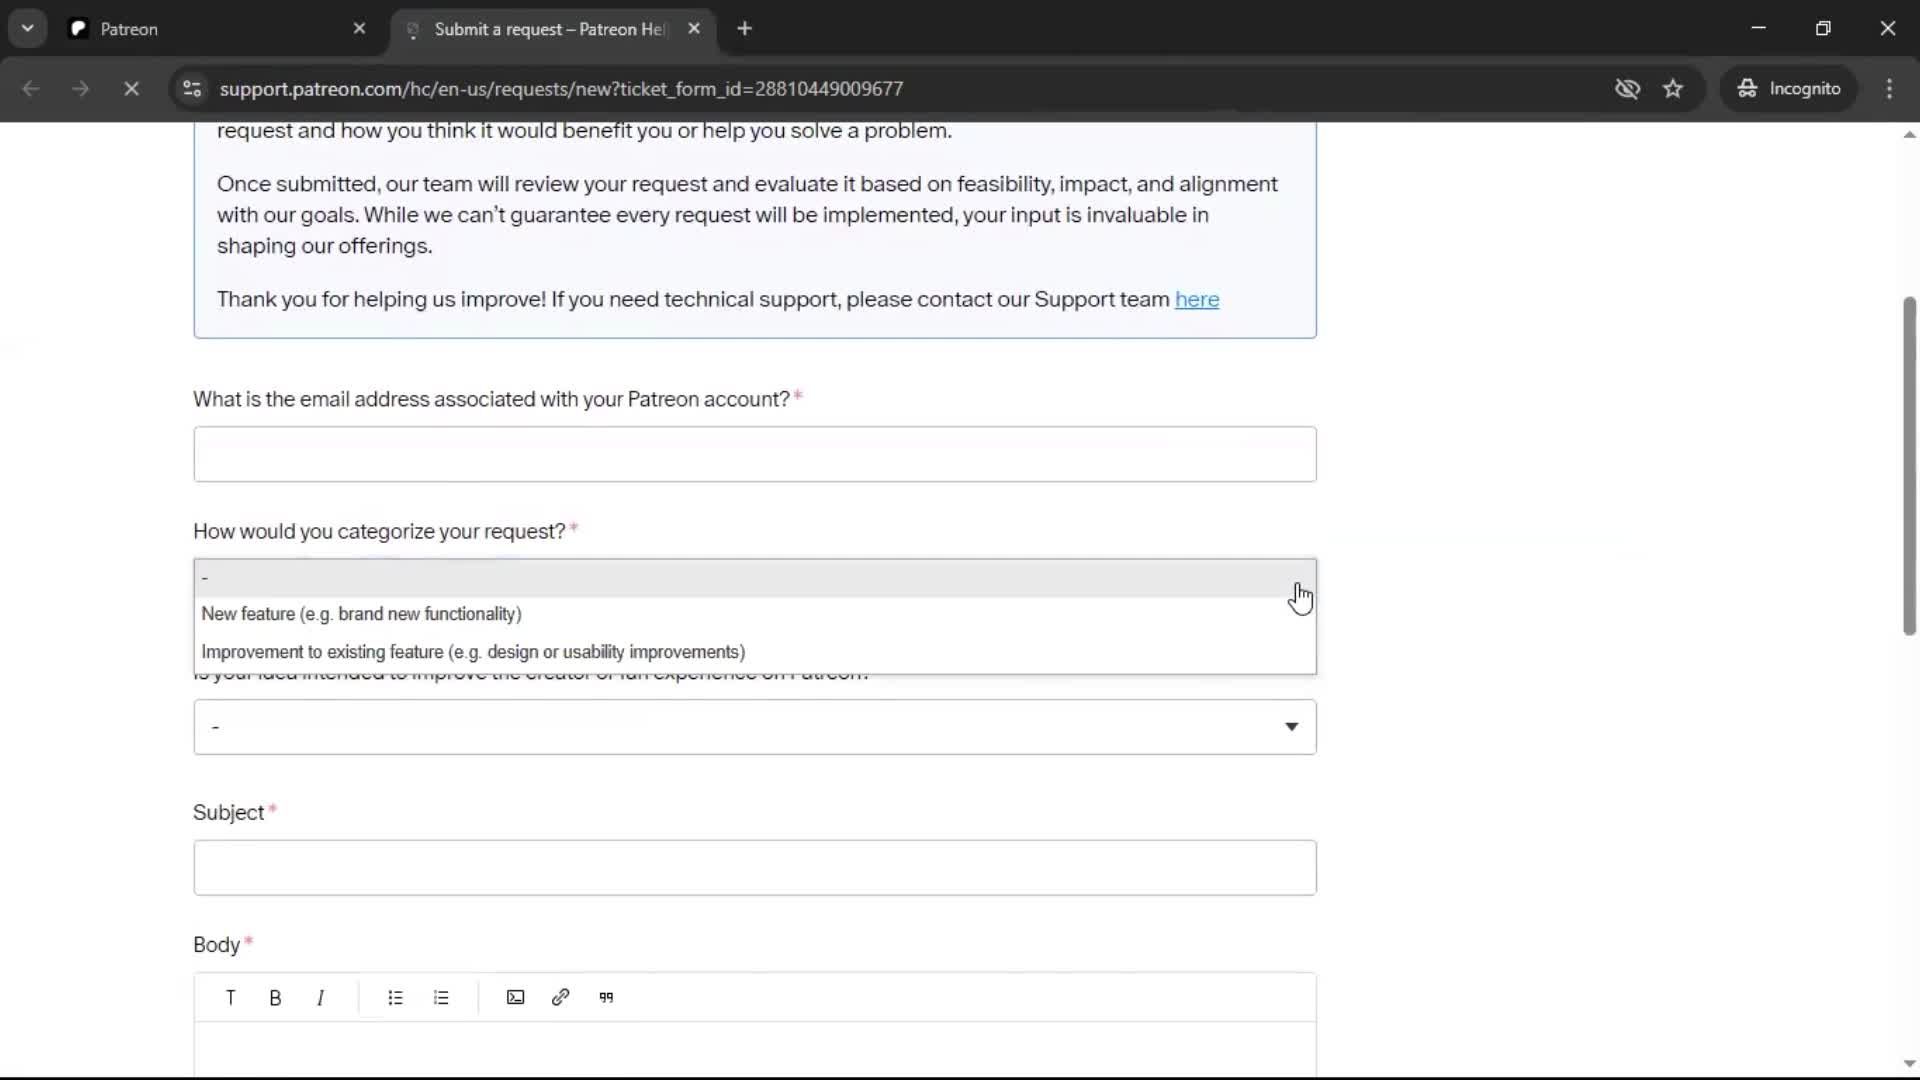Viewport: 1920px width, 1080px height.
Task: Click the third-party cookies blocked eye icon
Action: (x=1627, y=89)
